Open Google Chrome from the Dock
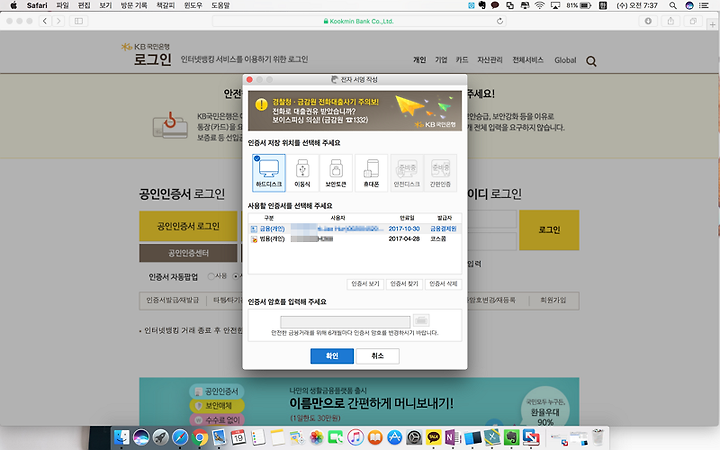The image size is (720, 450). pos(199,437)
